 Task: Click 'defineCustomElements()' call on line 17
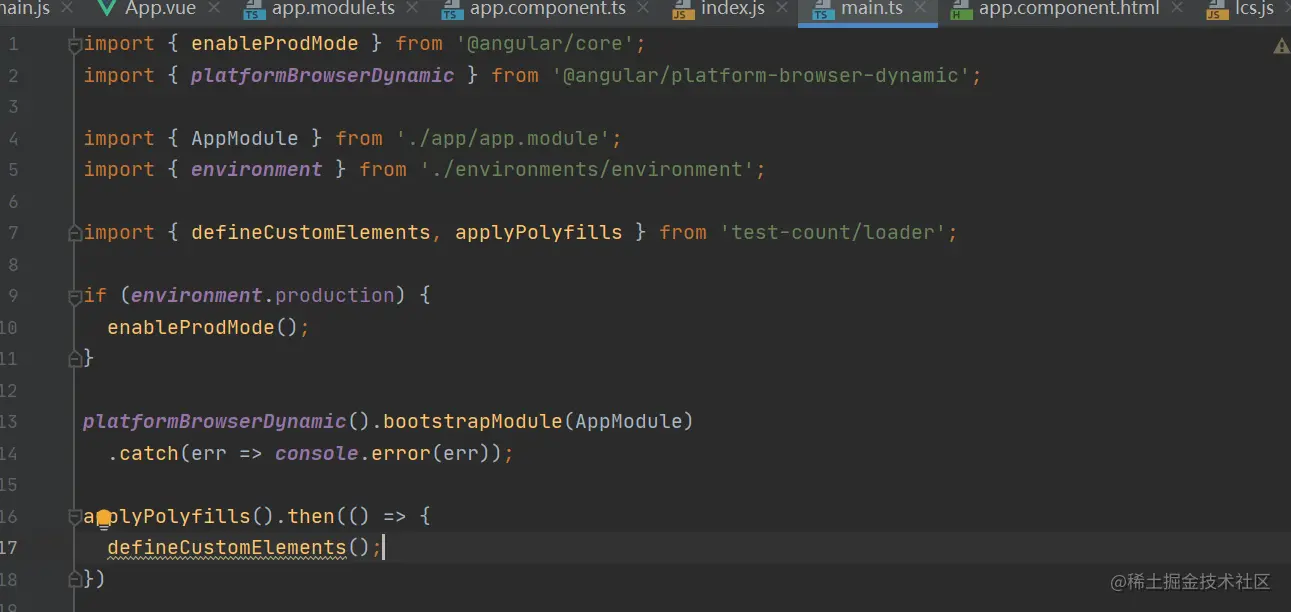[239, 548]
